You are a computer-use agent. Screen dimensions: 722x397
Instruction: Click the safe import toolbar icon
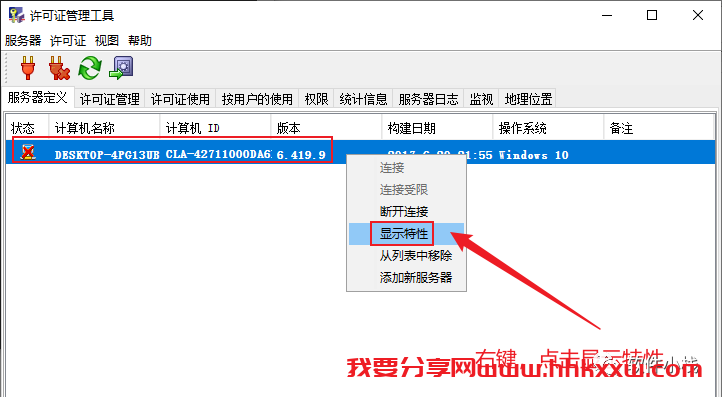[121, 68]
